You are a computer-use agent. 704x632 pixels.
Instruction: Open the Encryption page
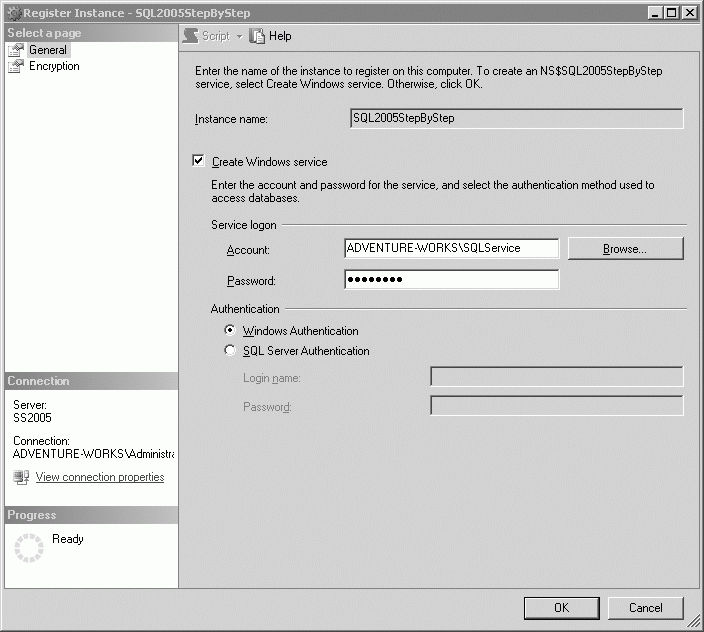click(54, 66)
